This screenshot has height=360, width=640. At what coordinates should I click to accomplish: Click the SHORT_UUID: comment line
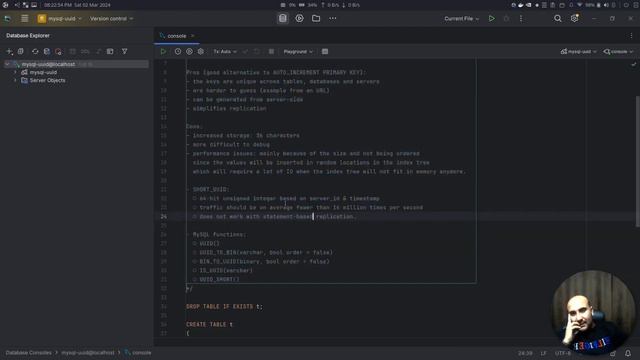pyautogui.click(x=211, y=189)
